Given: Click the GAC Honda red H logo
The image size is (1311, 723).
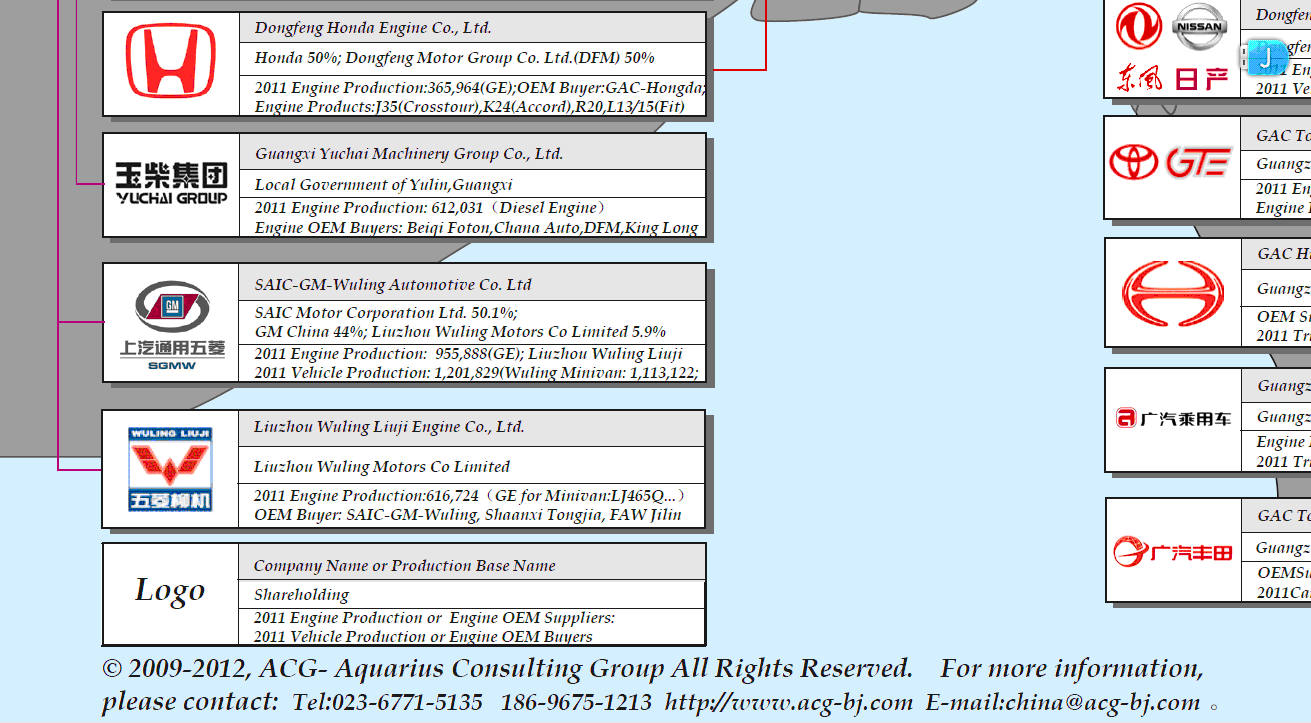Looking at the screenshot, I should pos(1173,293).
